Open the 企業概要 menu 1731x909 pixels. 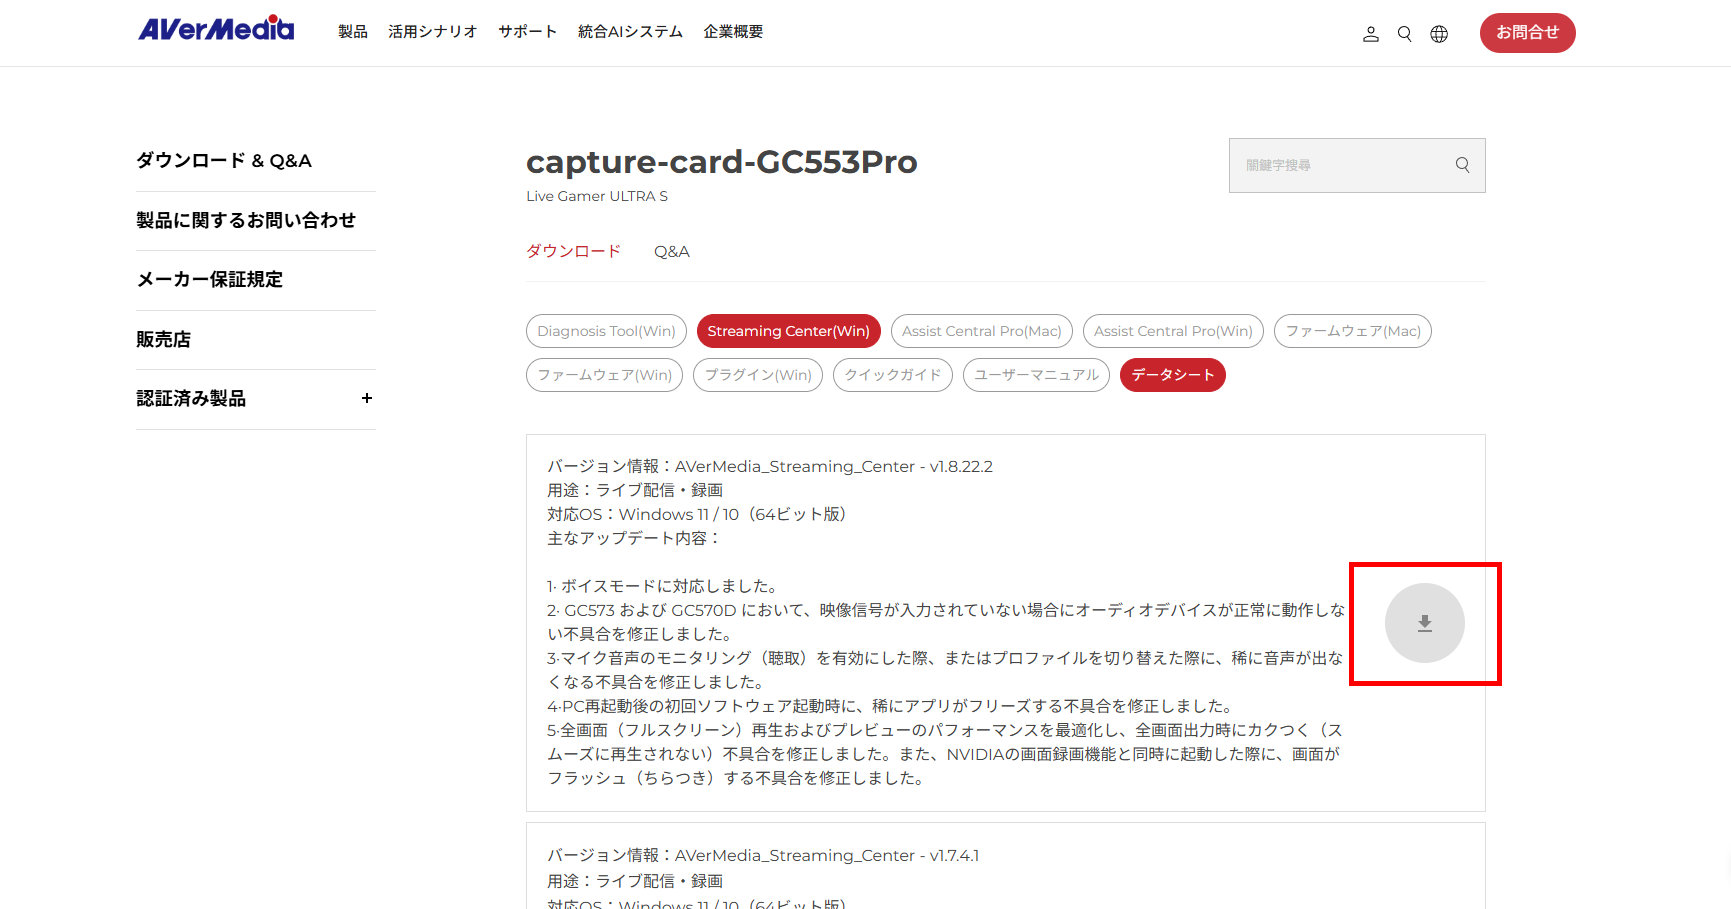(733, 32)
